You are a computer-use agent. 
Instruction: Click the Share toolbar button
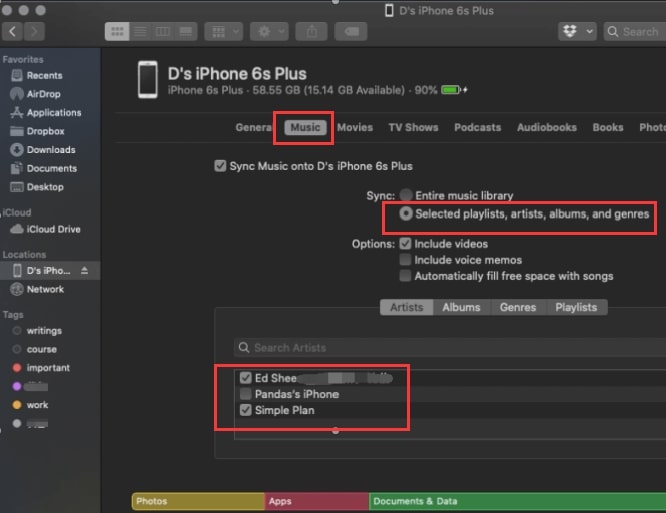(311, 32)
